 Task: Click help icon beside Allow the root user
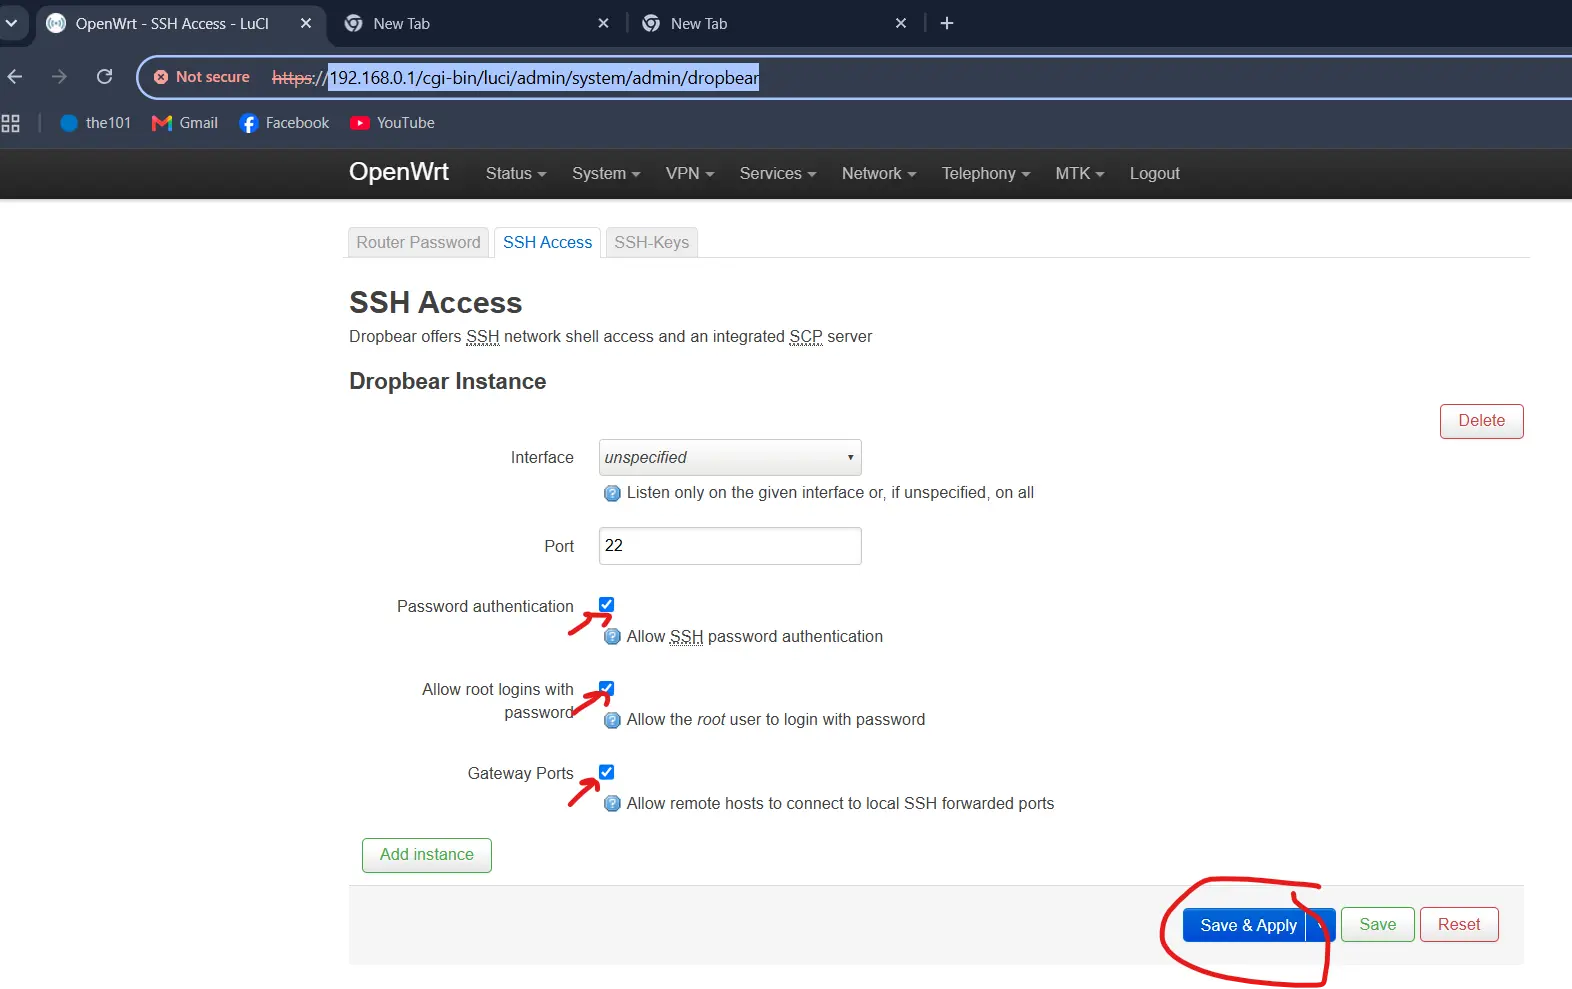[612, 720]
